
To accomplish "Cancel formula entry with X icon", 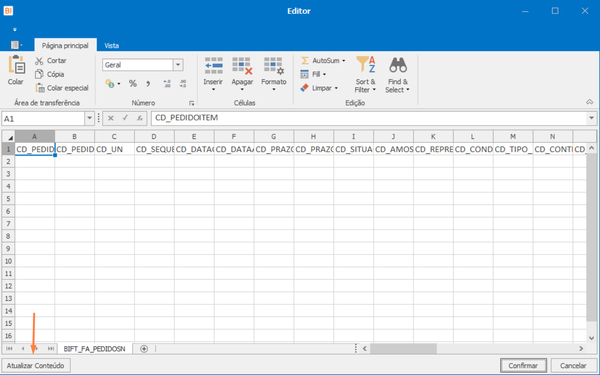I will (111, 118).
